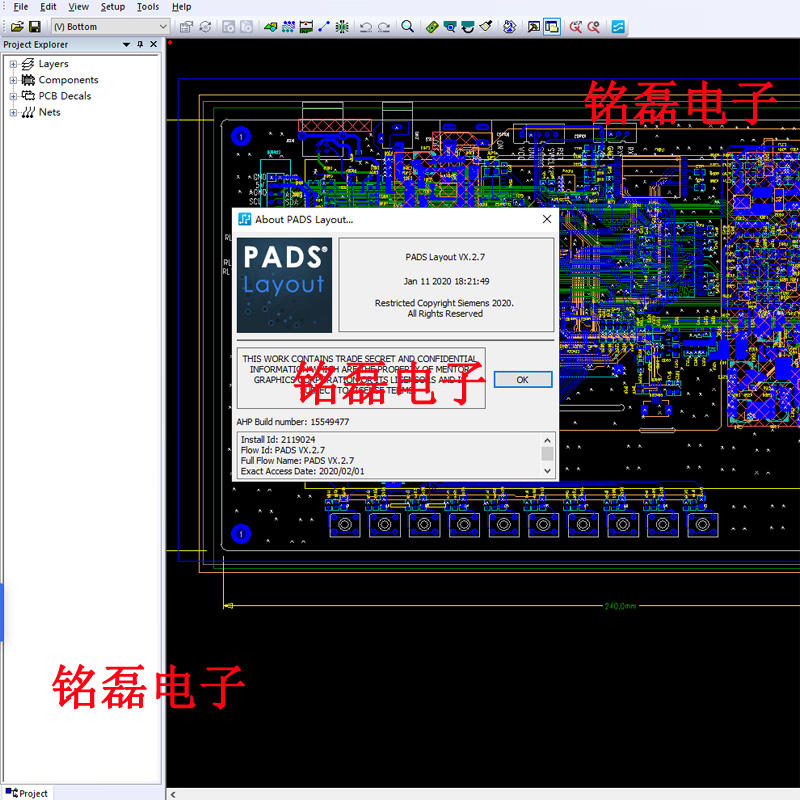Click the top-left blue mounting hole marker
Viewport: 800px width, 800px height.
(x=241, y=136)
